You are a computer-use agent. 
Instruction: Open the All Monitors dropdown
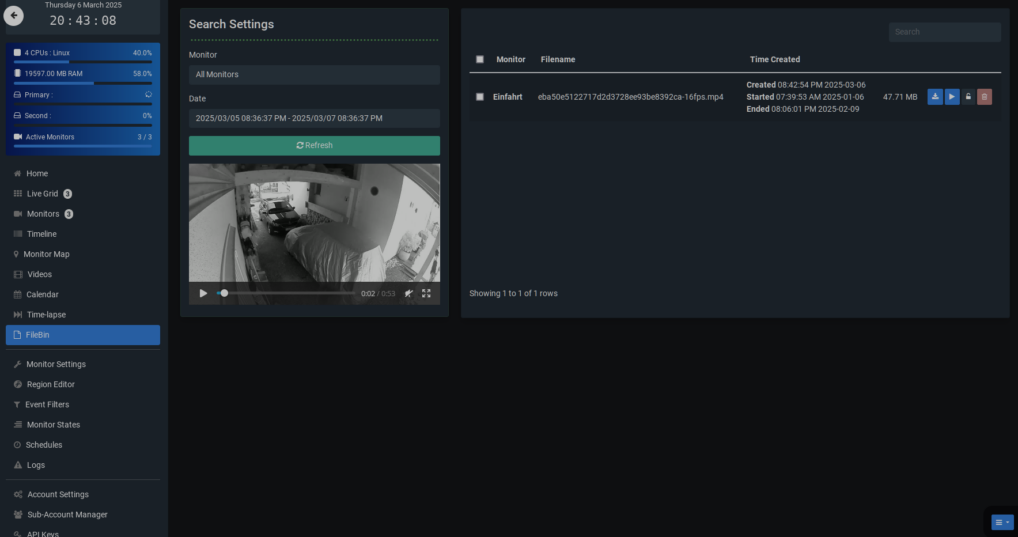click(x=314, y=75)
